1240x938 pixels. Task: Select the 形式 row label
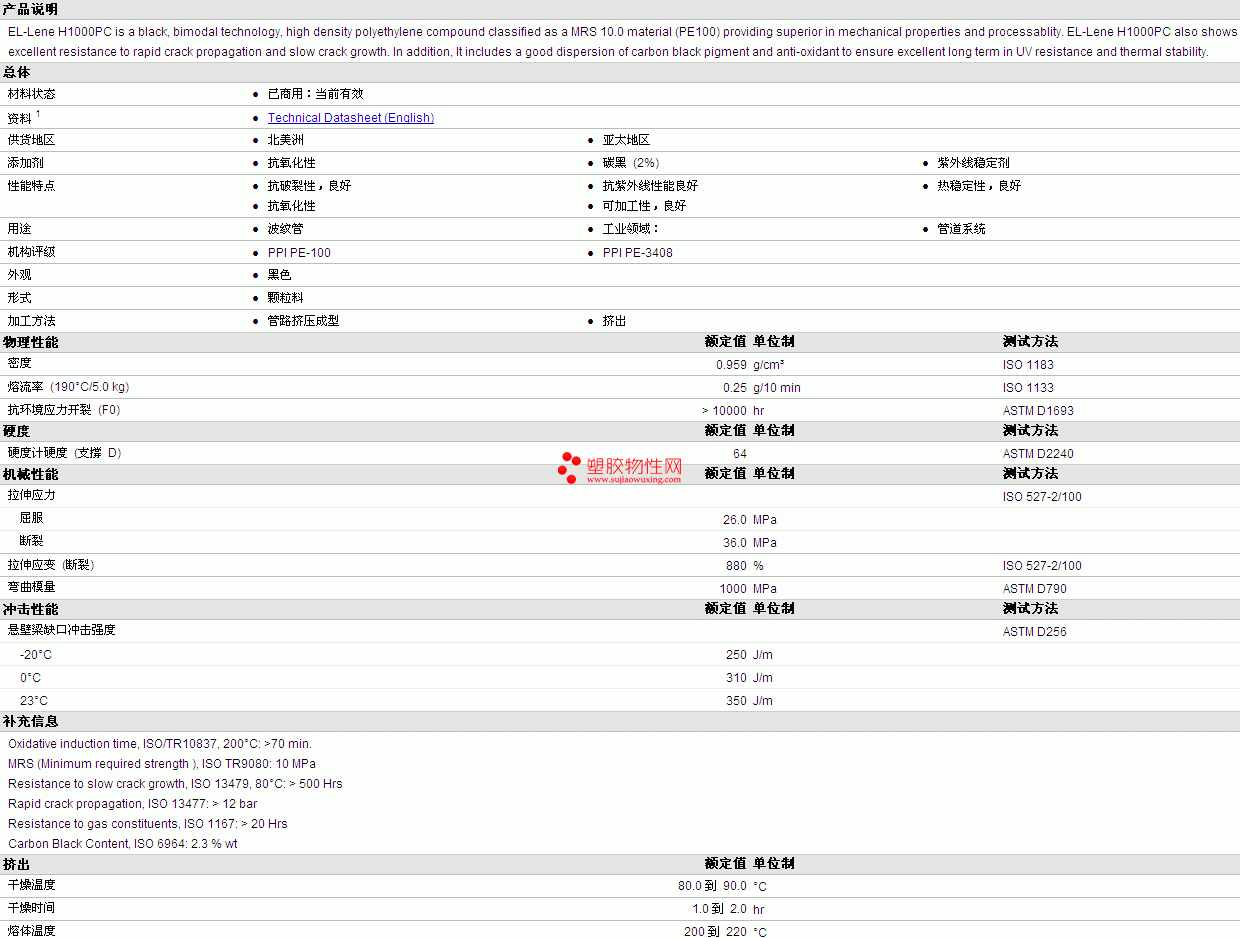click(20, 298)
